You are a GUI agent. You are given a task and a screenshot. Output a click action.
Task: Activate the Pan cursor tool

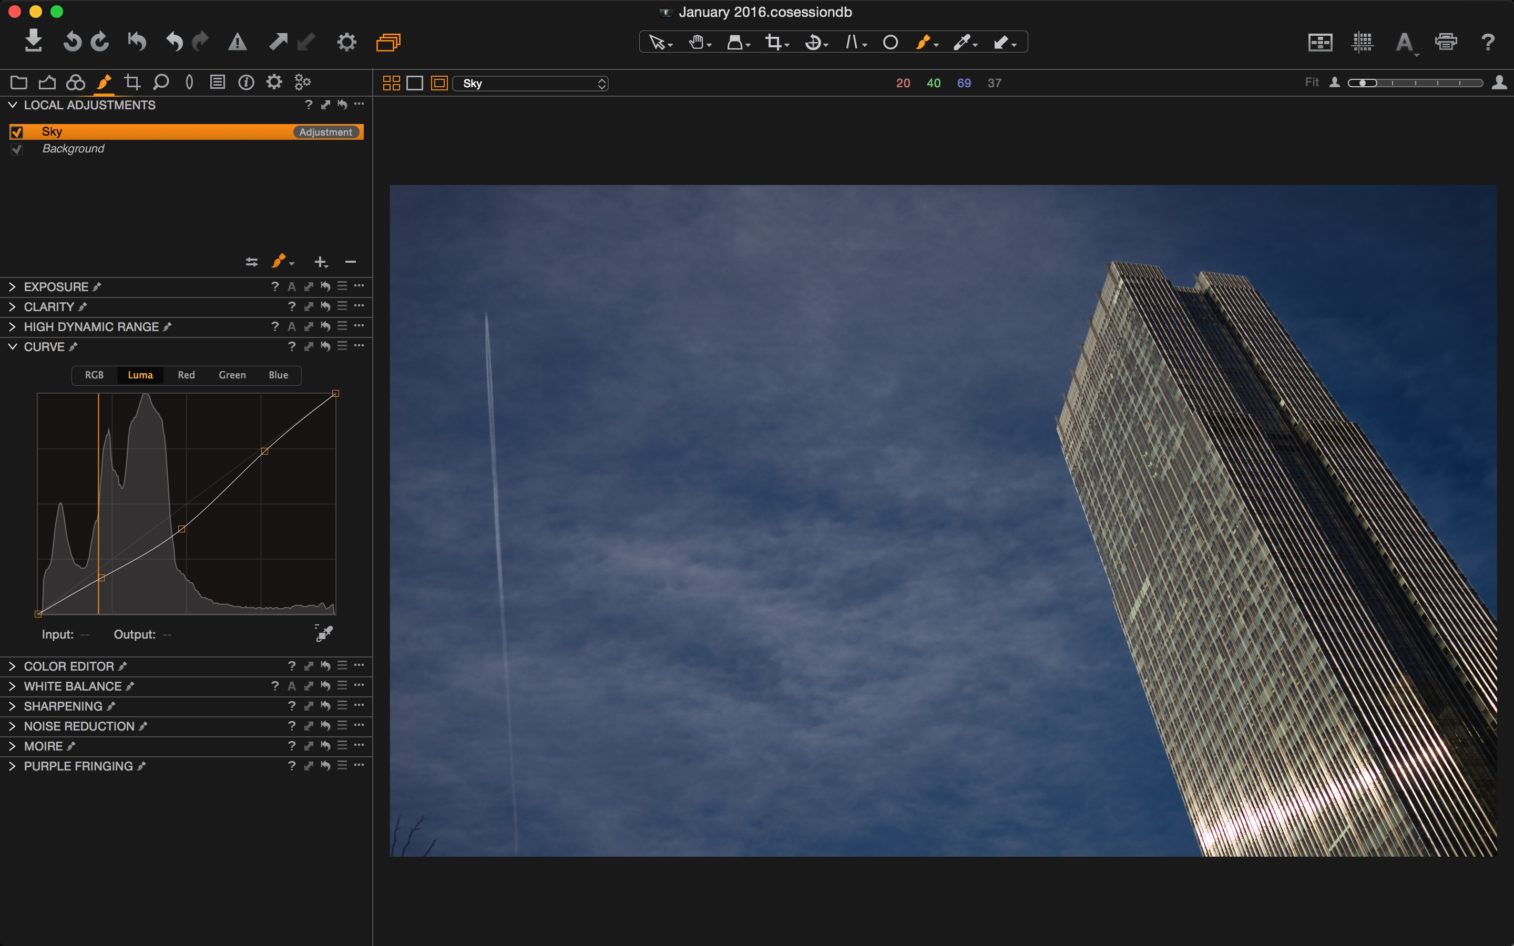(696, 42)
